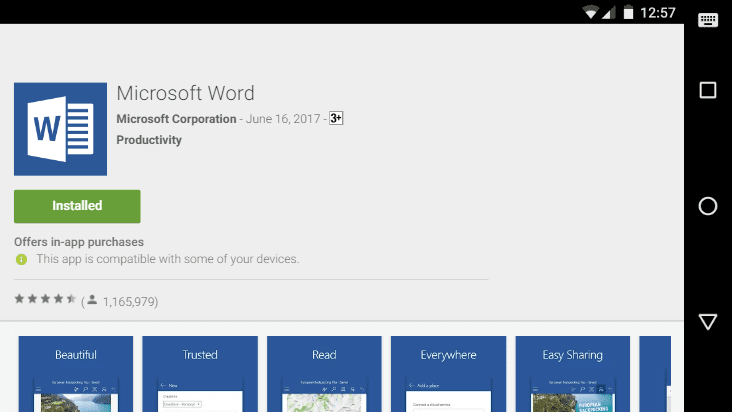Tap the 1,165,979 ratings count
The image size is (732, 412).
128,302
